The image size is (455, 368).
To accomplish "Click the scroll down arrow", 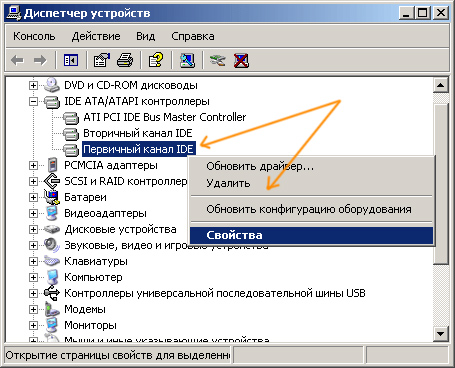I will coord(440,333).
